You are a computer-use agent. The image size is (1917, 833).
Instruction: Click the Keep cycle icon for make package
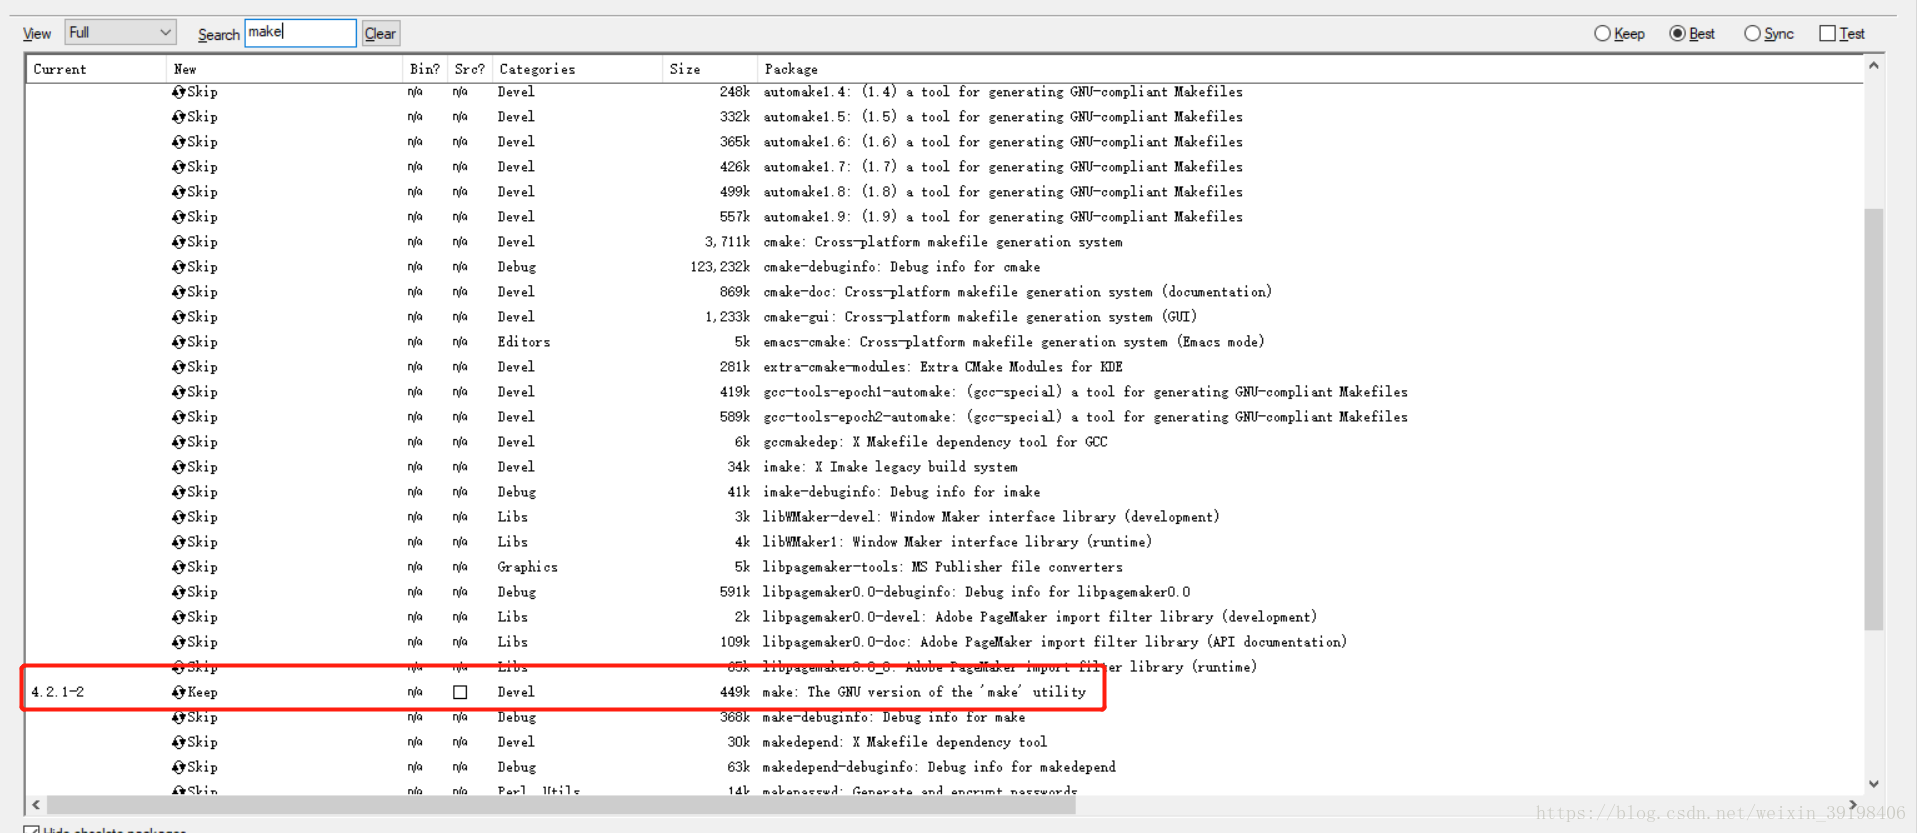[178, 692]
